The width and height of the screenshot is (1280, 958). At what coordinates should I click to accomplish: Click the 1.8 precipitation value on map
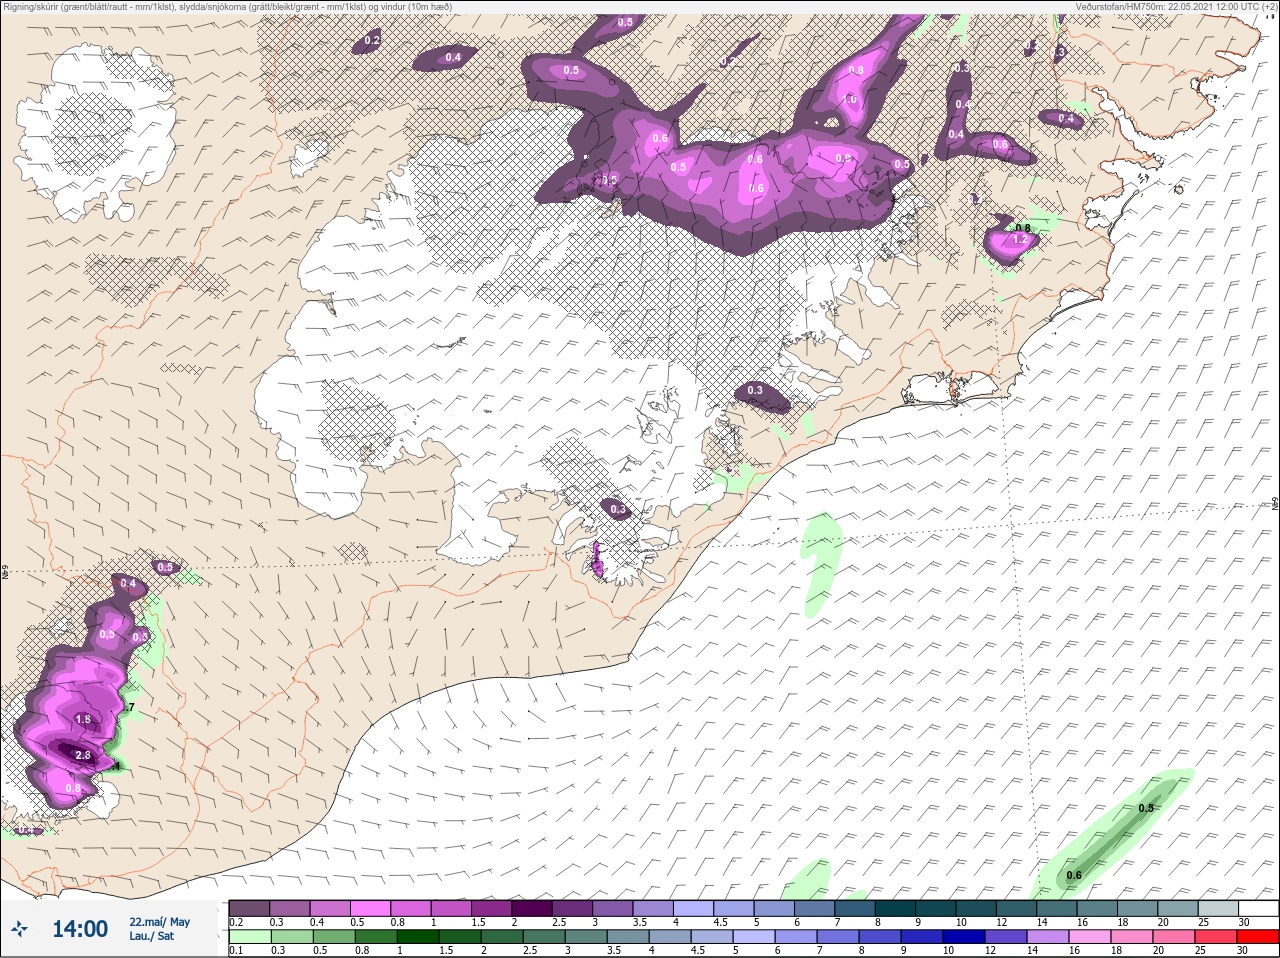tap(83, 720)
